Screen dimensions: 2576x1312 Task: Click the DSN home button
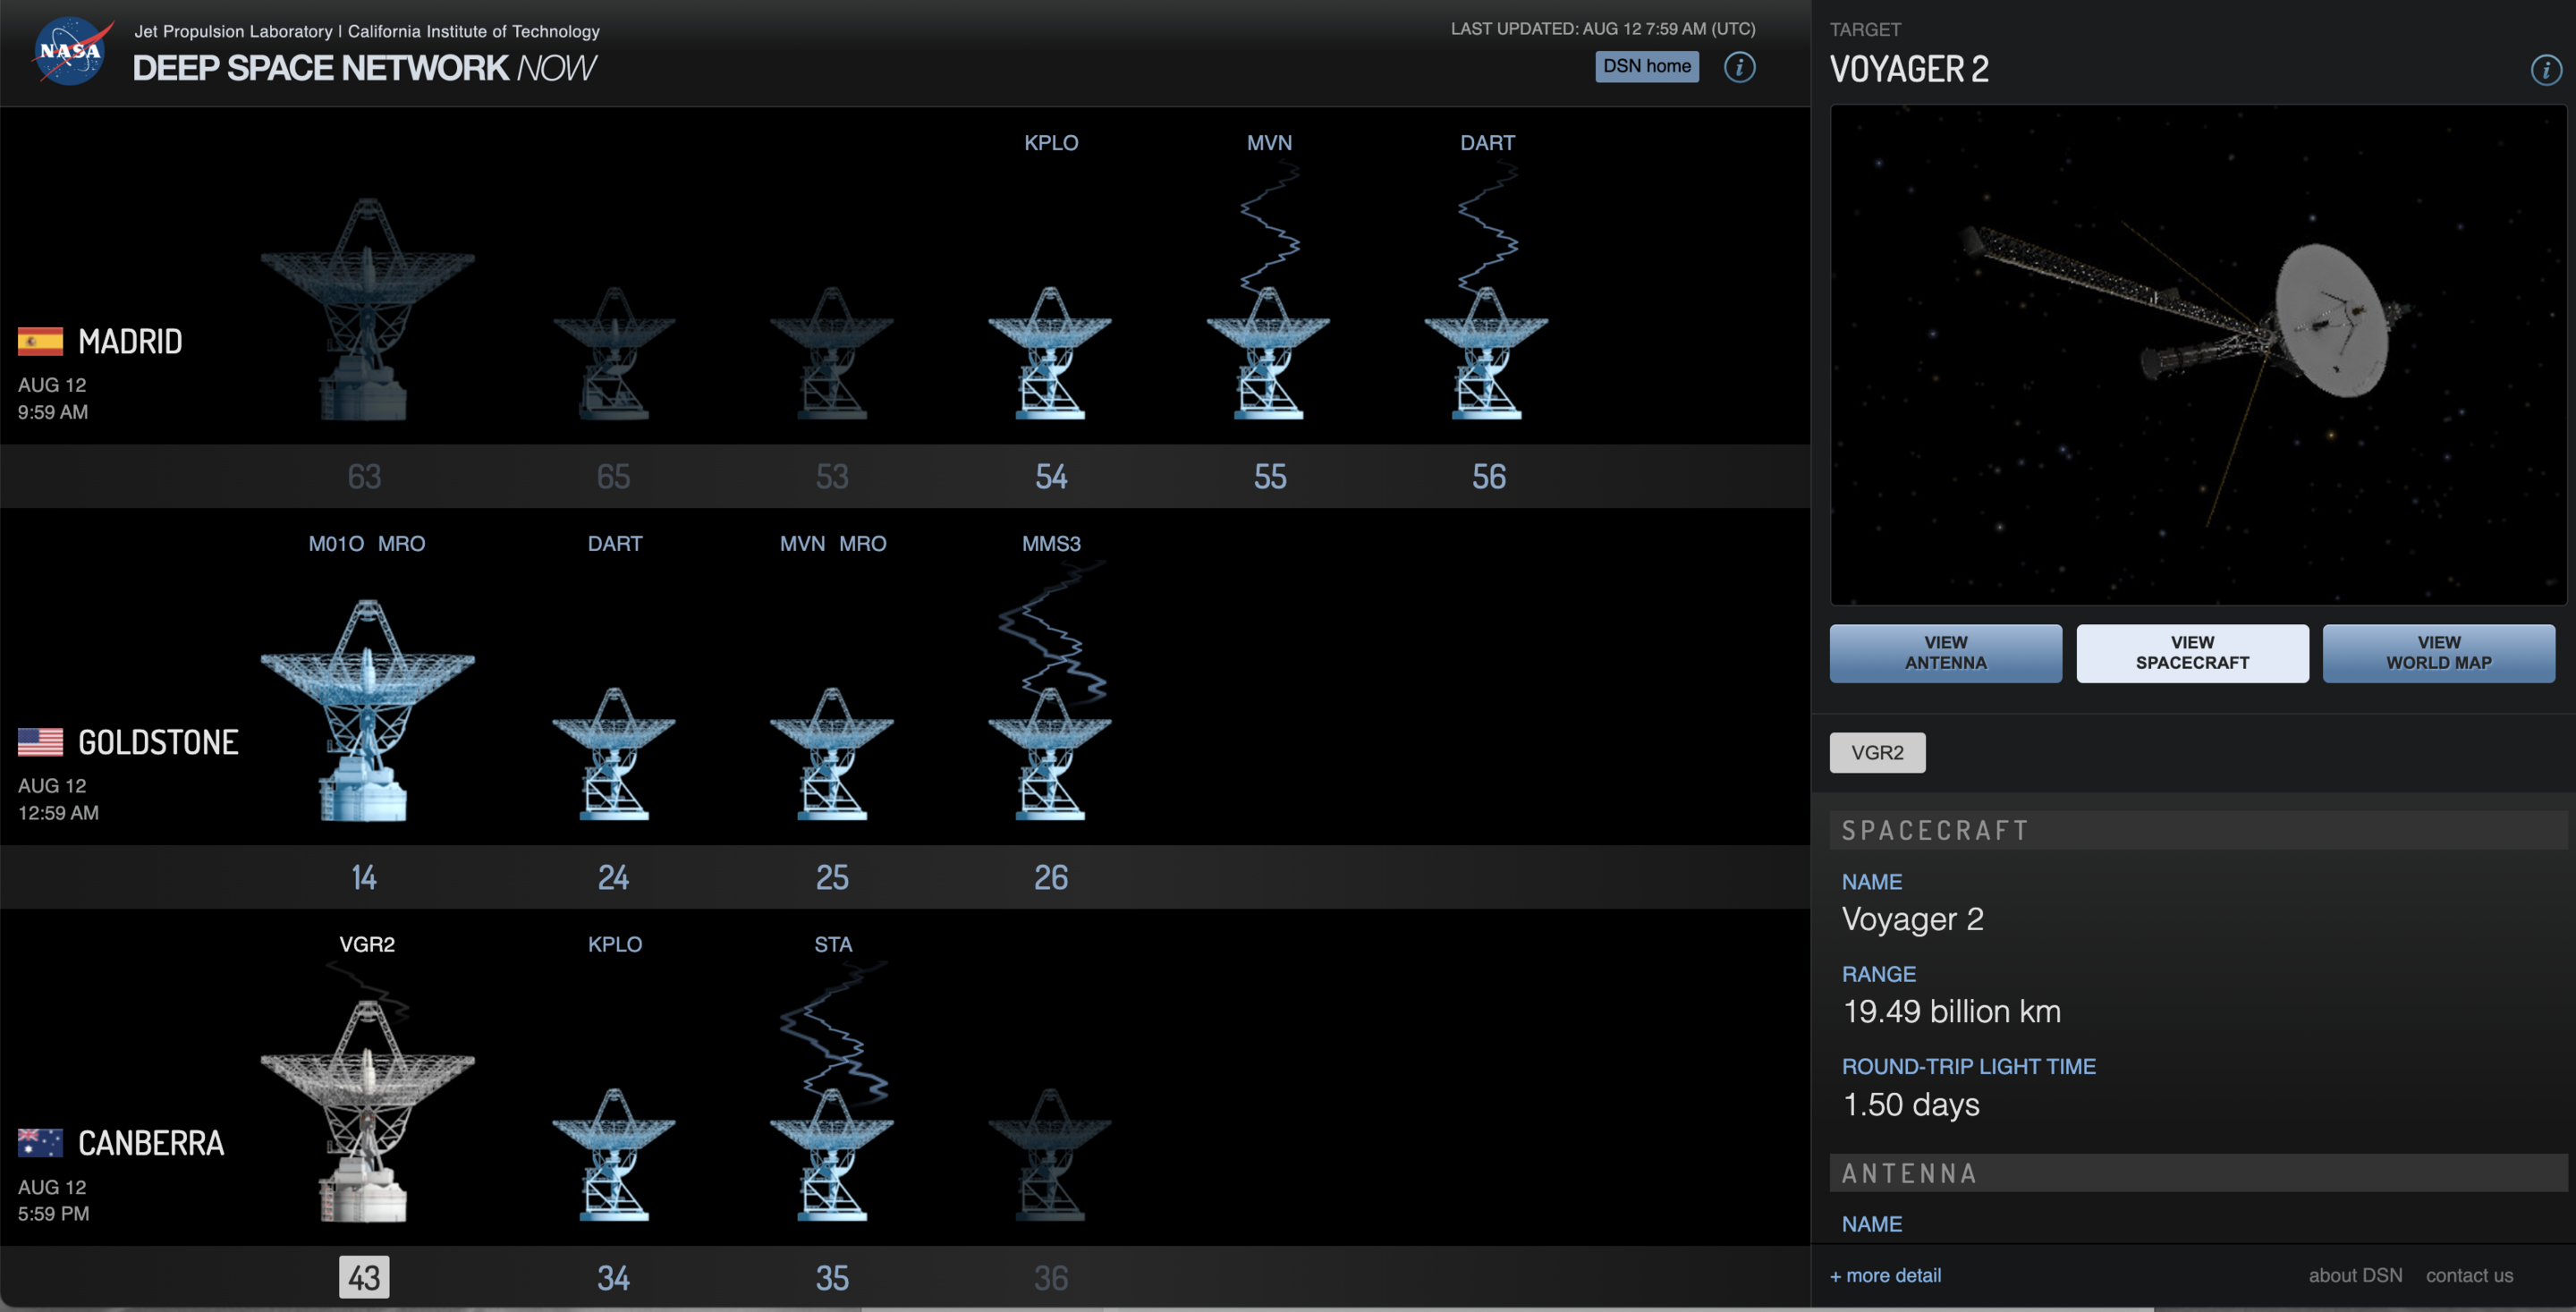point(1646,66)
